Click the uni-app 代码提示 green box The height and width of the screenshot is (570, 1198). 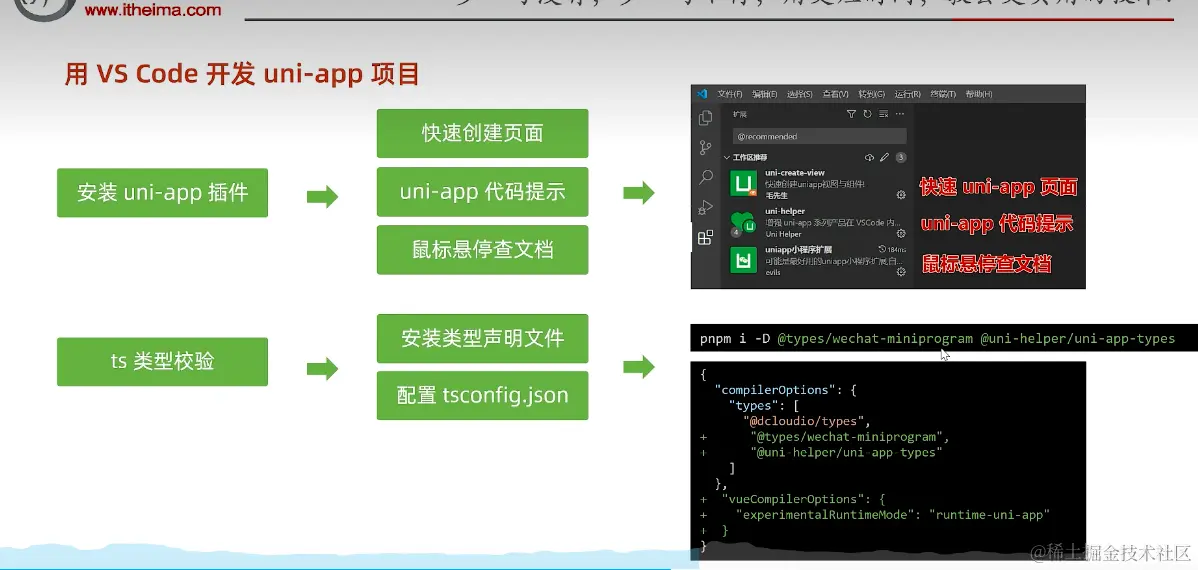click(482, 192)
